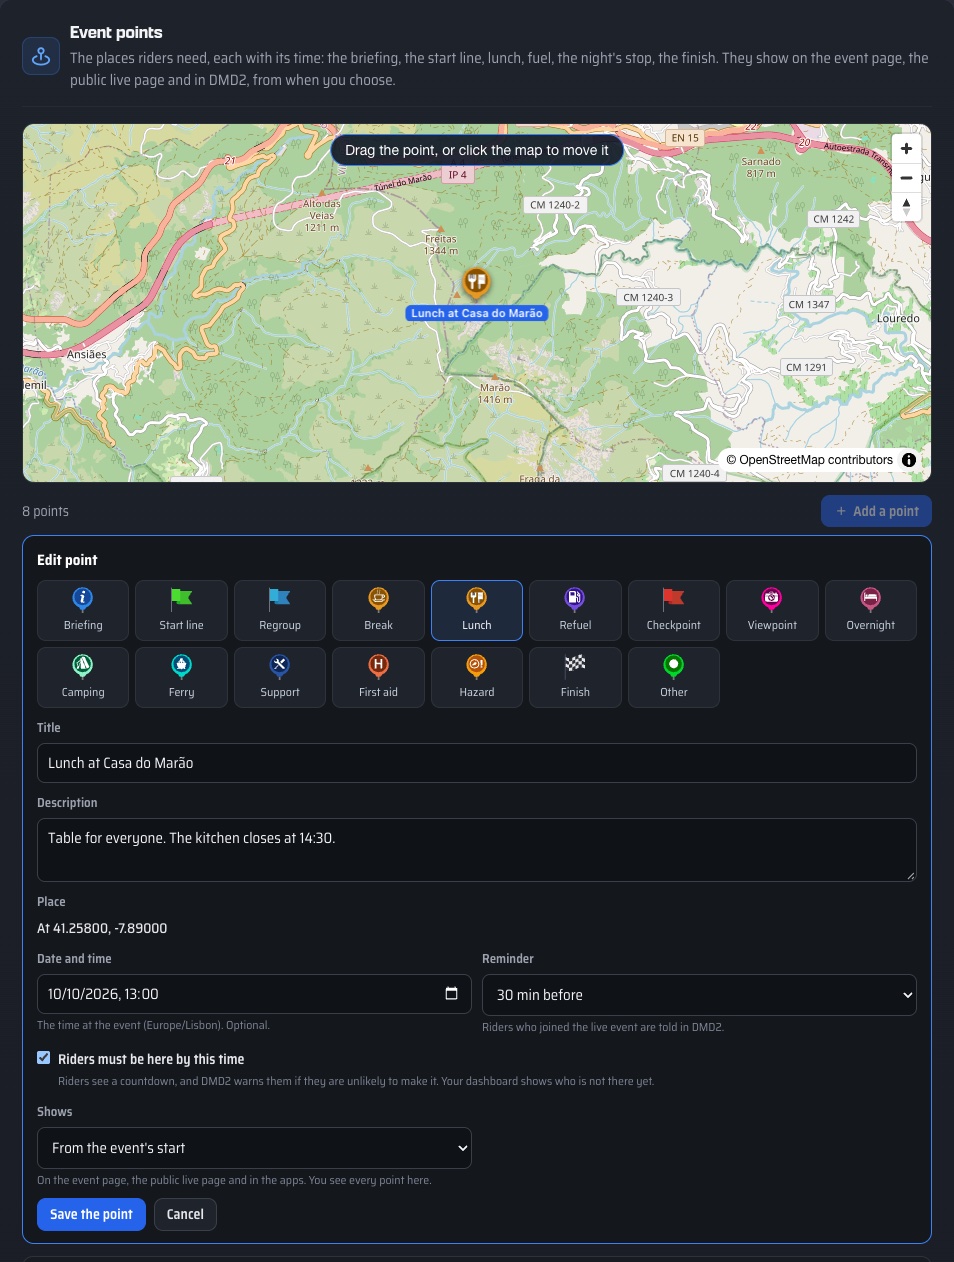
Task: Choose the Break point type
Action: point(378,610)
